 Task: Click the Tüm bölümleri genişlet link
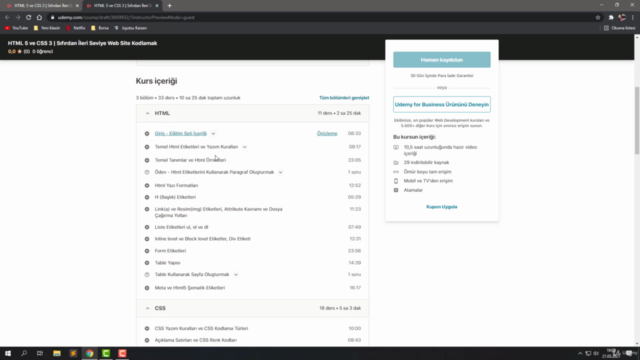pyautogui.click(x=344, y=98)
